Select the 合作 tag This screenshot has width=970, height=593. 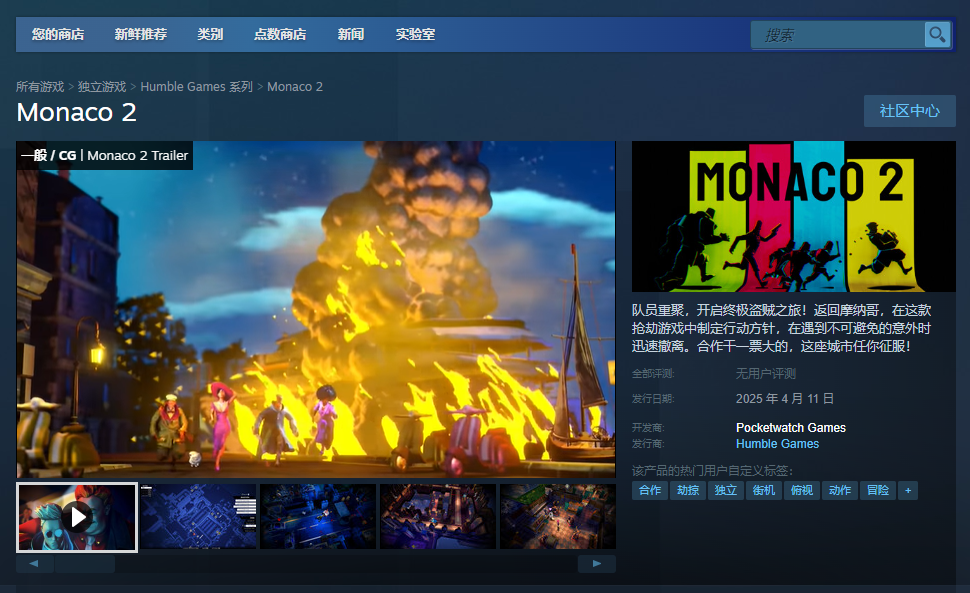click(650, 490)
